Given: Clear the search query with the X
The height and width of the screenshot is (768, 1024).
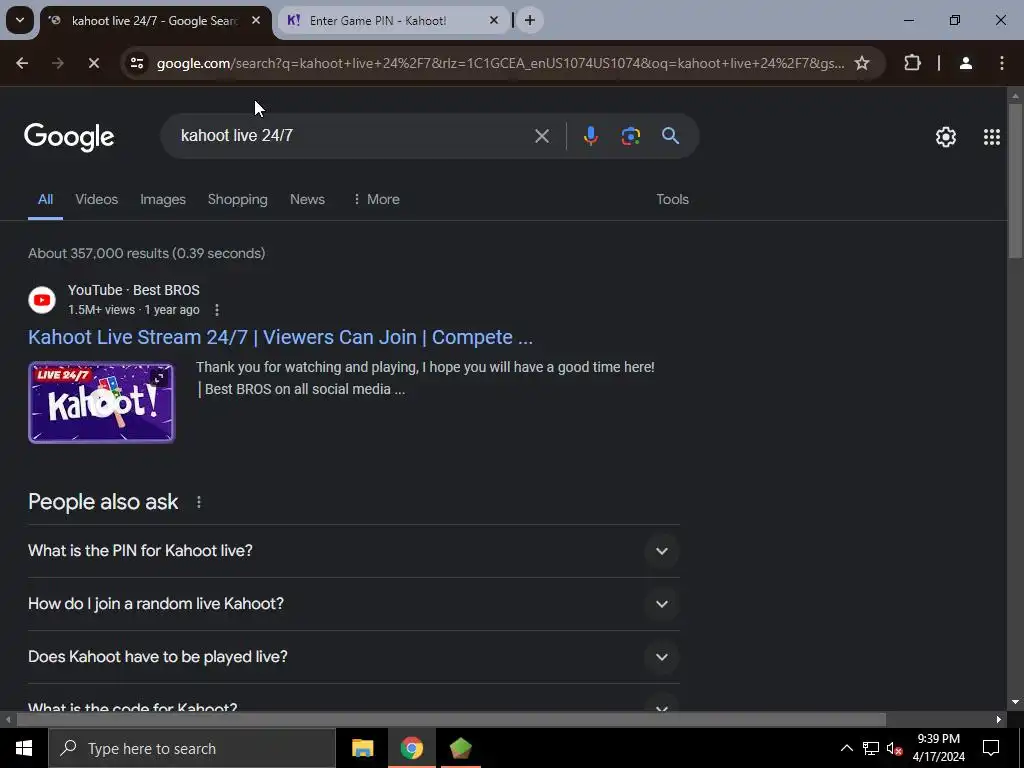Looking at the screenshot, I should (x=541, y=136).
